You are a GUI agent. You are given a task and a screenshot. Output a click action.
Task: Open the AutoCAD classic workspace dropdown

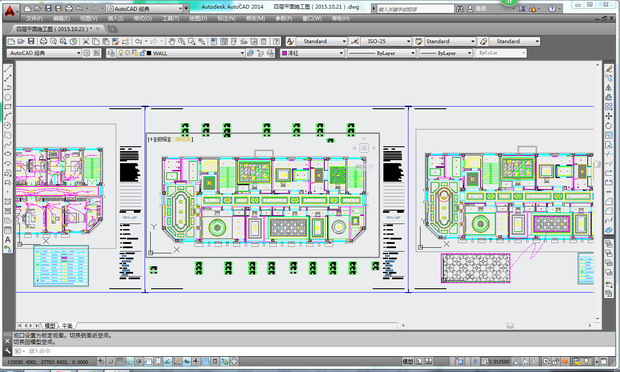click(x=44, y=53)
